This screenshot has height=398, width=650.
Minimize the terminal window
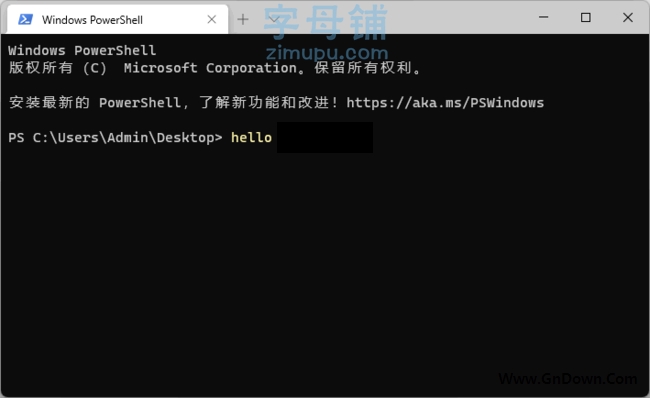point(543,17)
